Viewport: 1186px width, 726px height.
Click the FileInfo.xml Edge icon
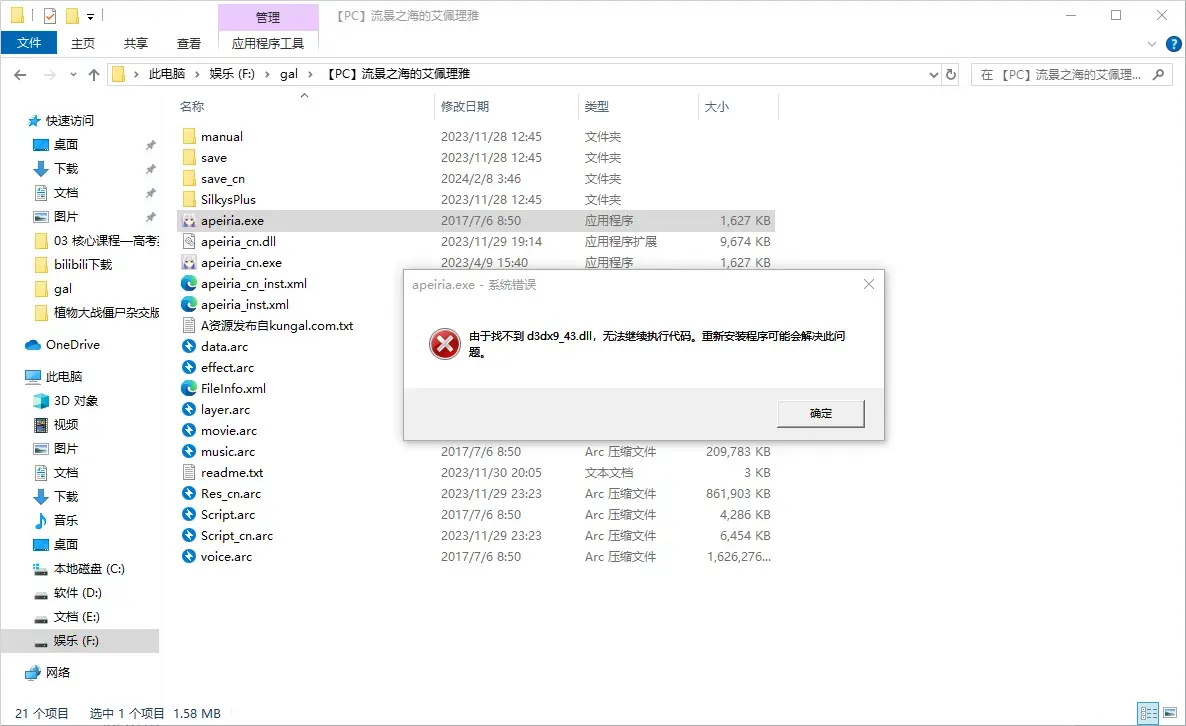[189, 388]
